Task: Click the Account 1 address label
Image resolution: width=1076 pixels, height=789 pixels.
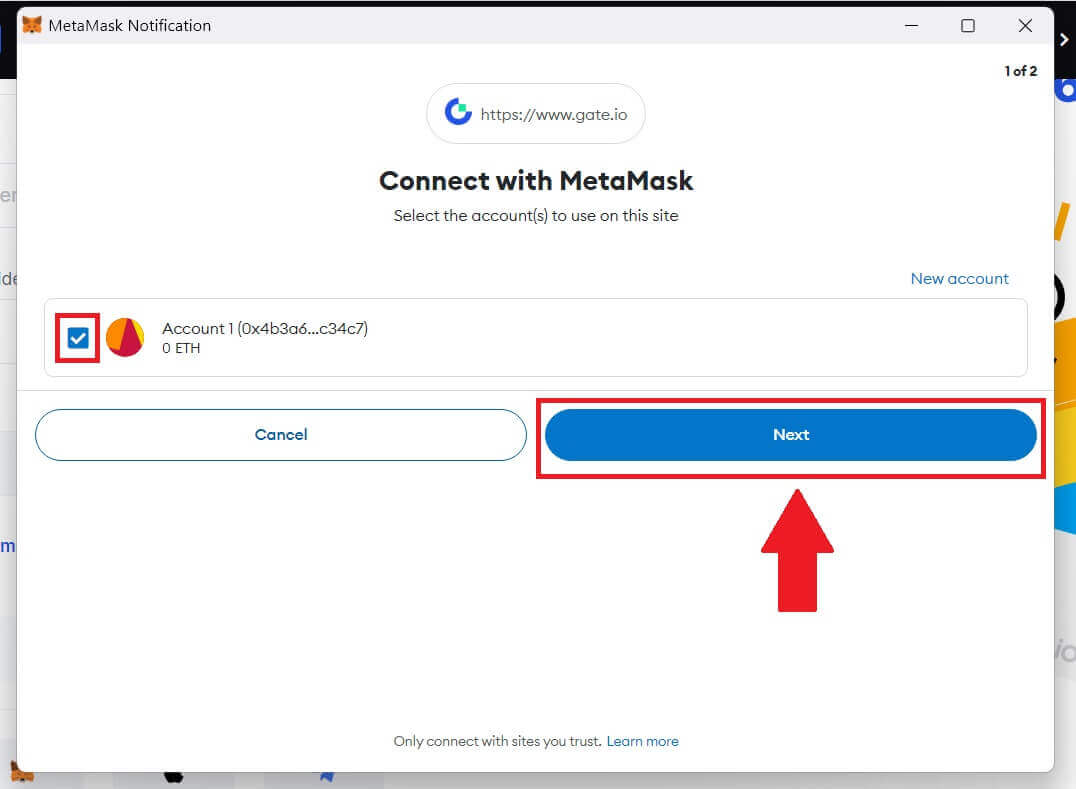Action: click(265, 328)
